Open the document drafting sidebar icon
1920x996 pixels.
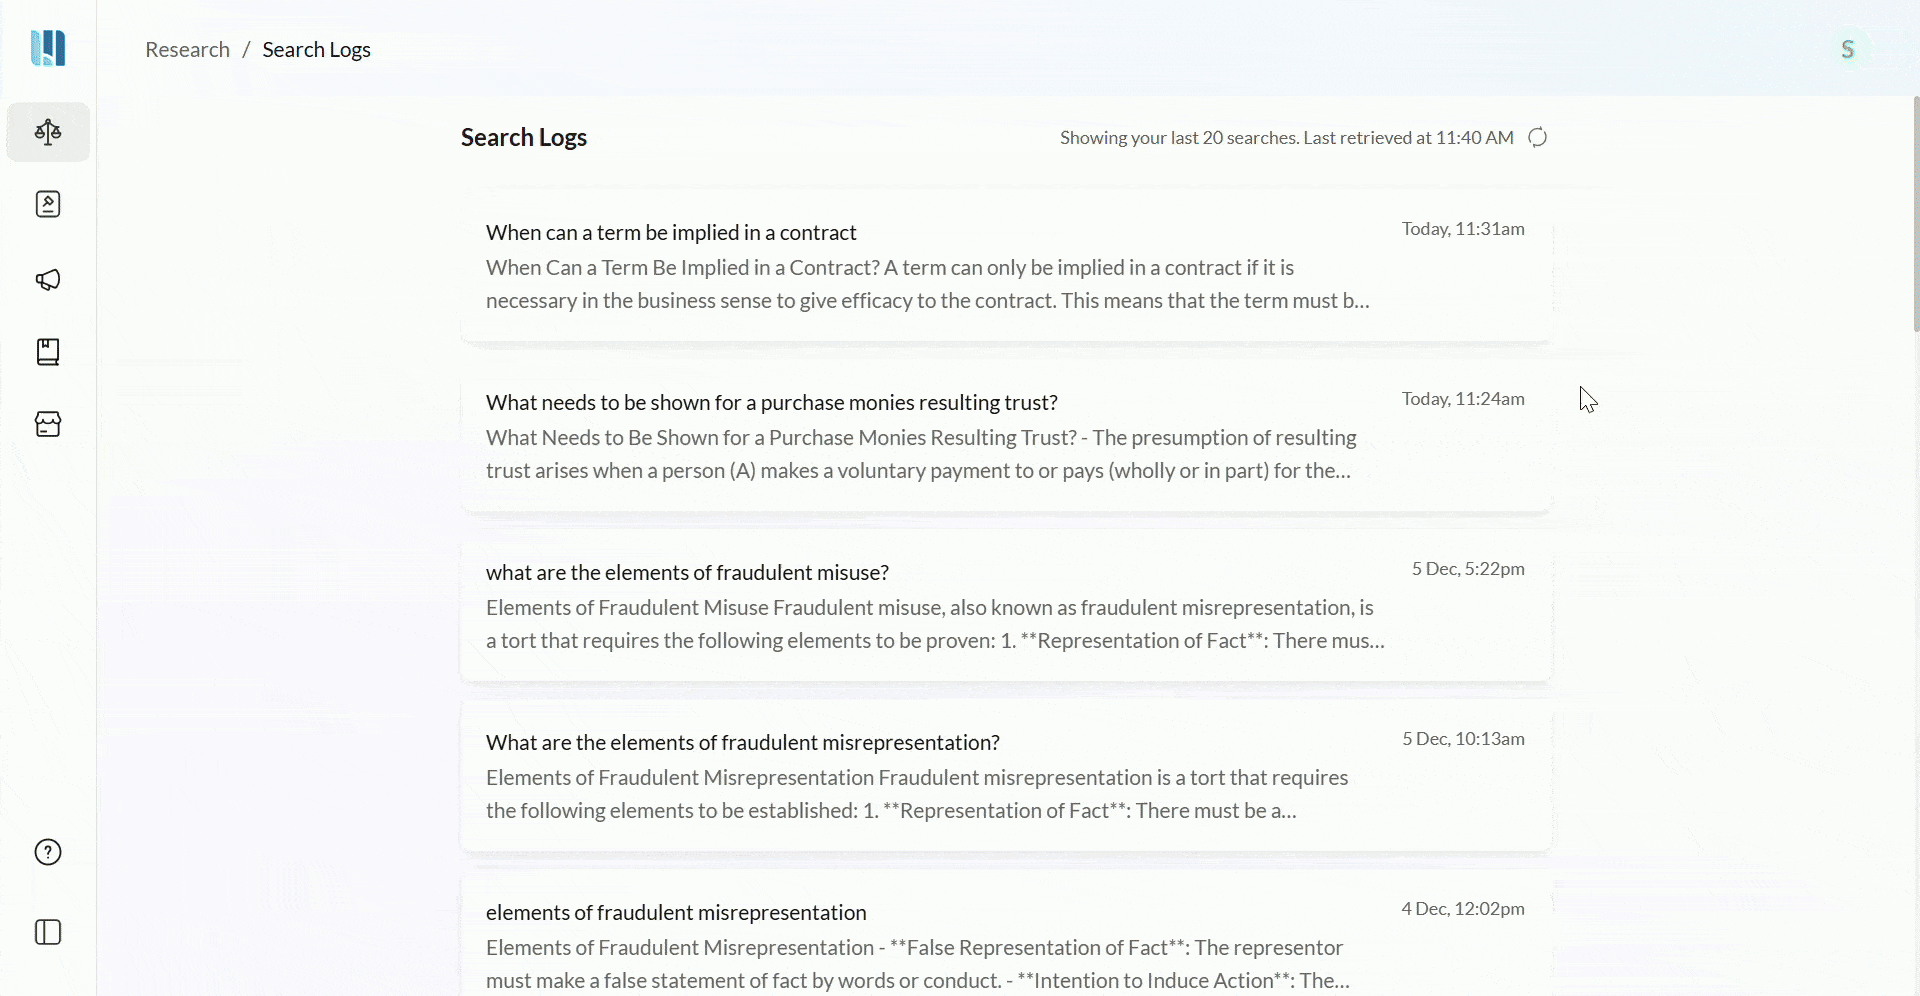pyautogui.click(x=48, y=205)
